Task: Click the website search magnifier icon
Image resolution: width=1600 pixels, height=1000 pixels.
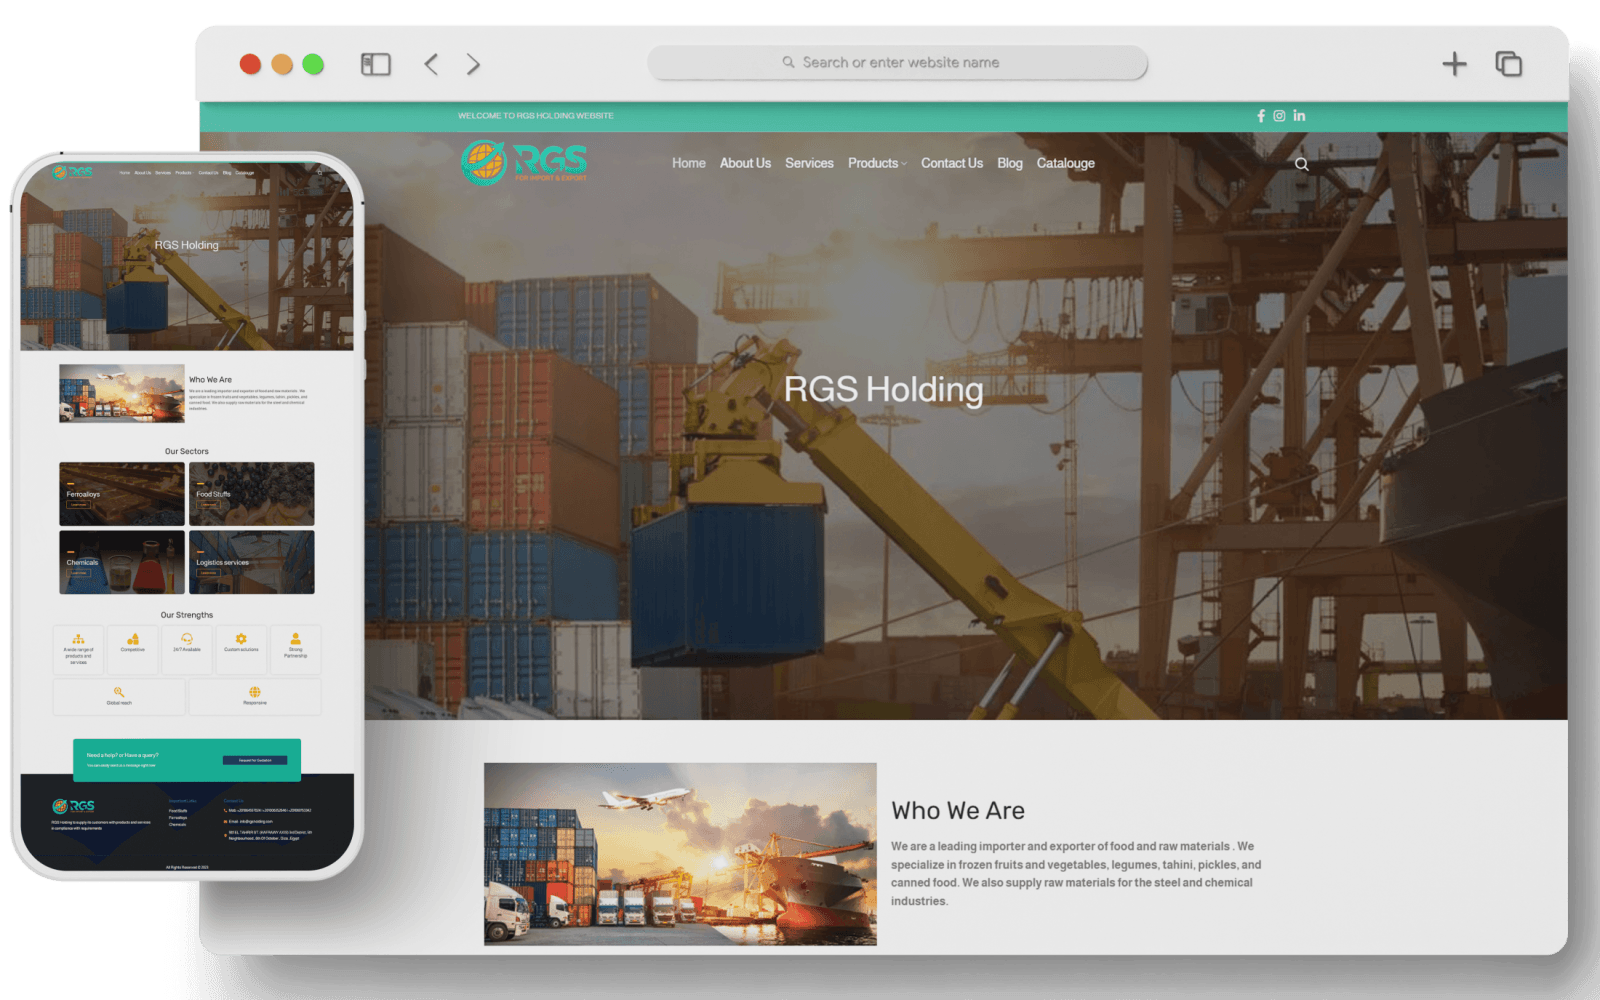Action: coord(1301,164)
